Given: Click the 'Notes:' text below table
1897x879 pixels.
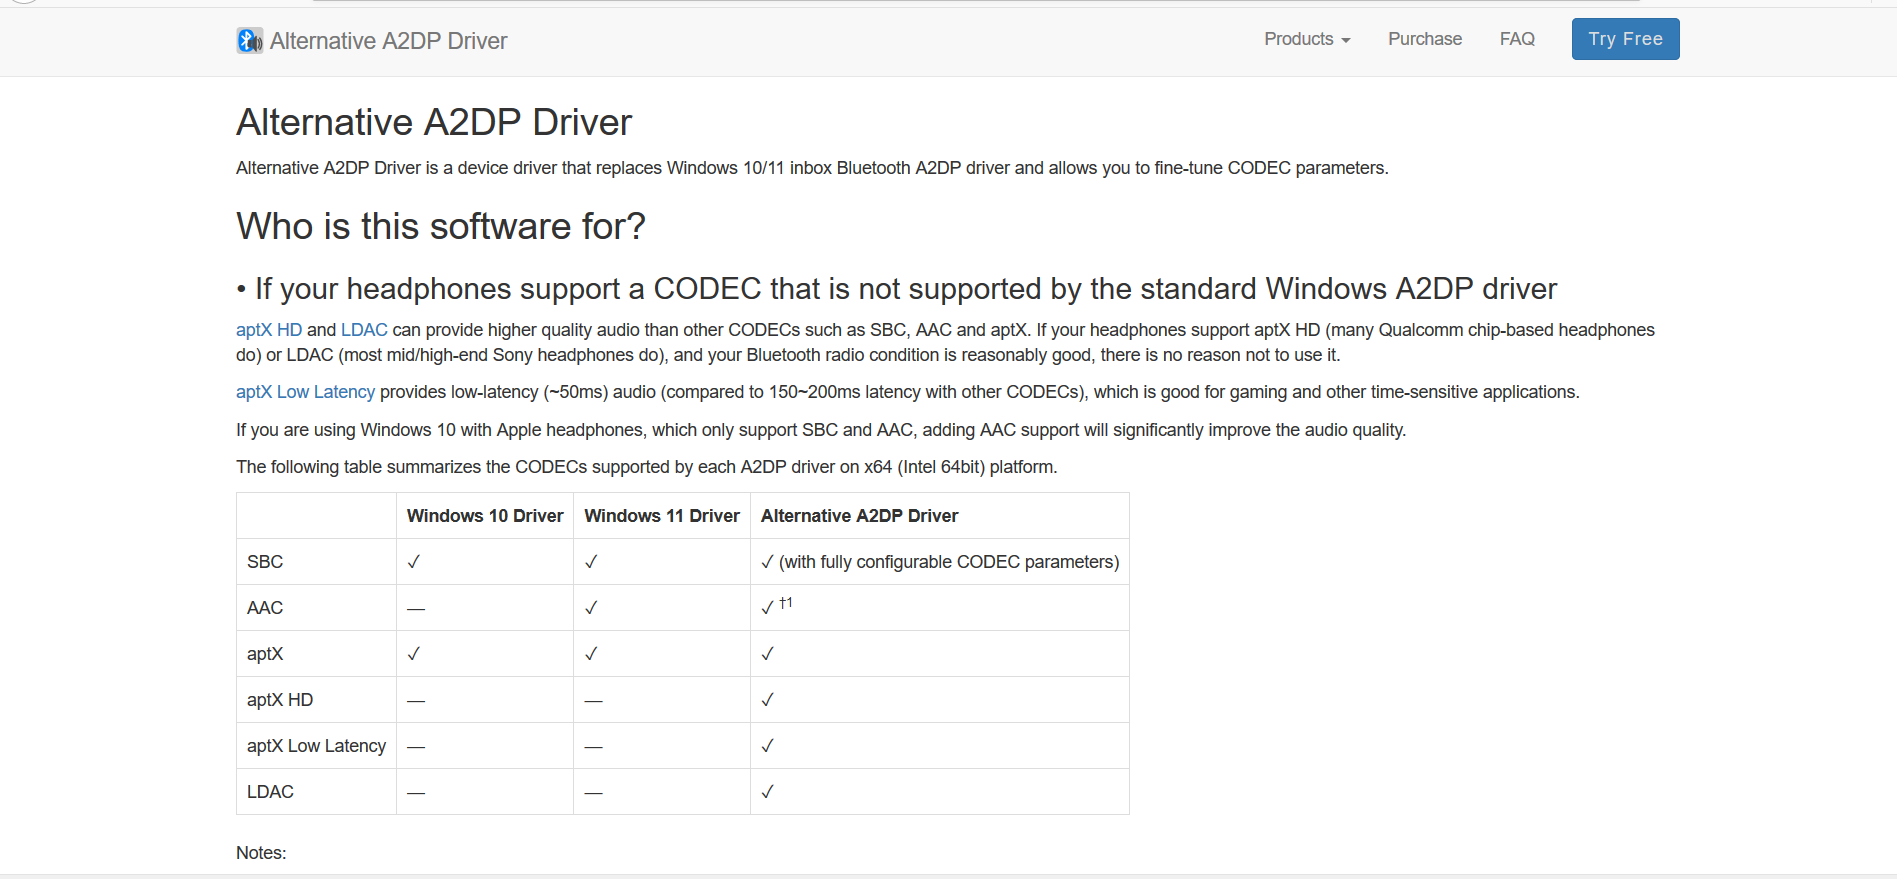Looking at the screenshot, I should [x=261, y=853].
